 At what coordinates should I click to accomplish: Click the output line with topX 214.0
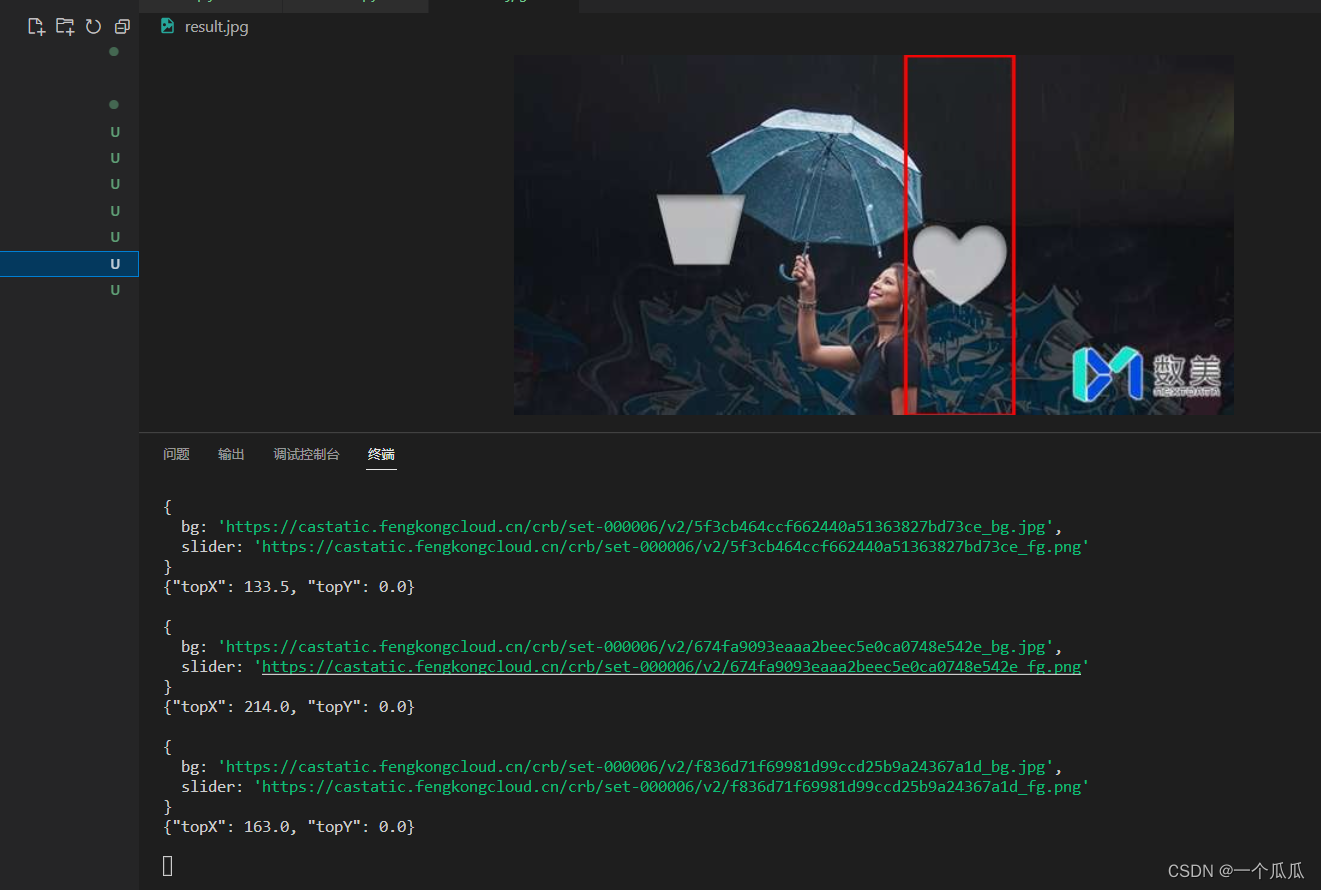point(289,707)
